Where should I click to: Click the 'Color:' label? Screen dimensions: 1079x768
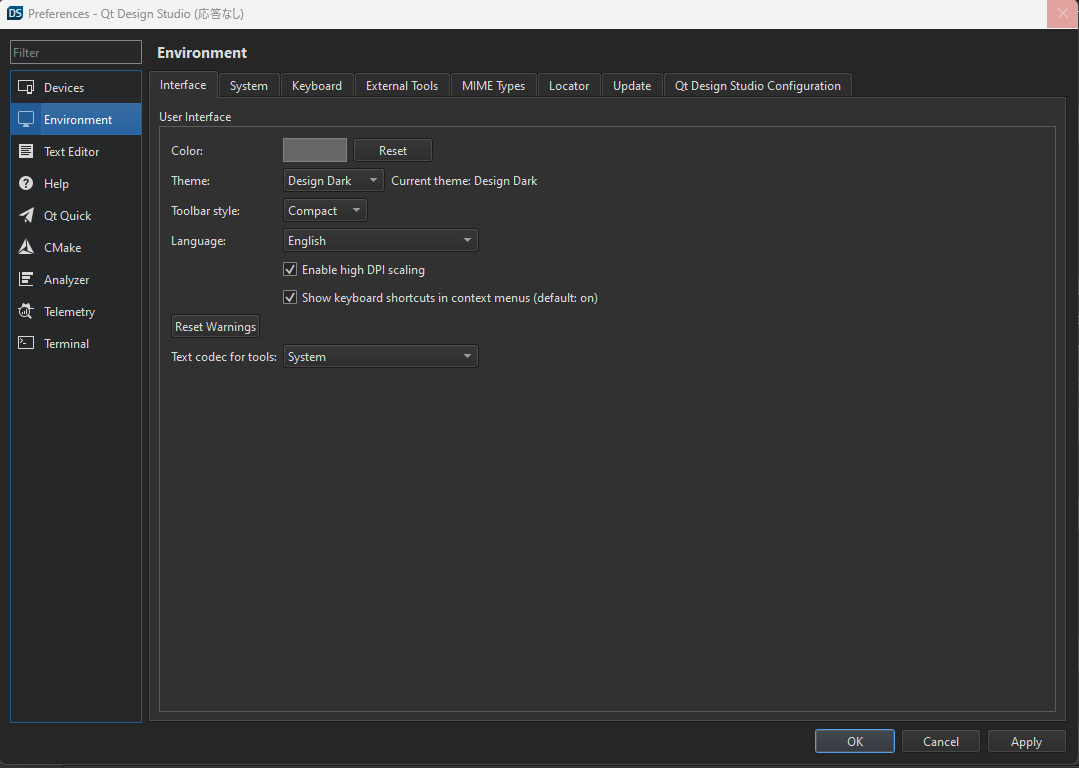(187, 151)
